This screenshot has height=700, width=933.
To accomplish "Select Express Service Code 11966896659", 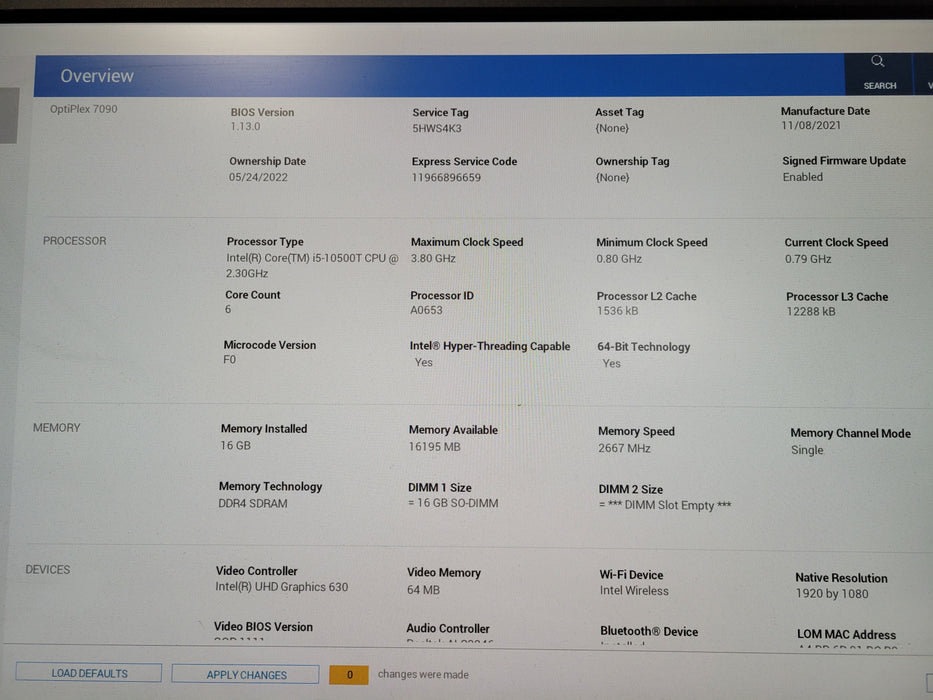I will pos(446,177).
